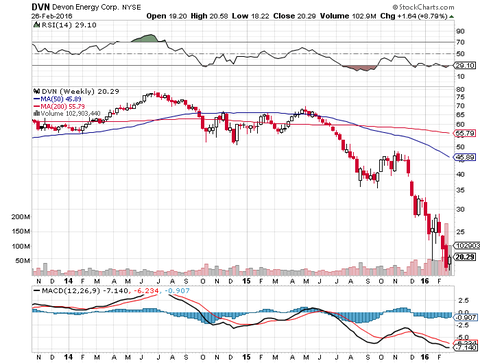Click the red oversold shaded area in RSI
480x363 pixels.
pos(362,68)
